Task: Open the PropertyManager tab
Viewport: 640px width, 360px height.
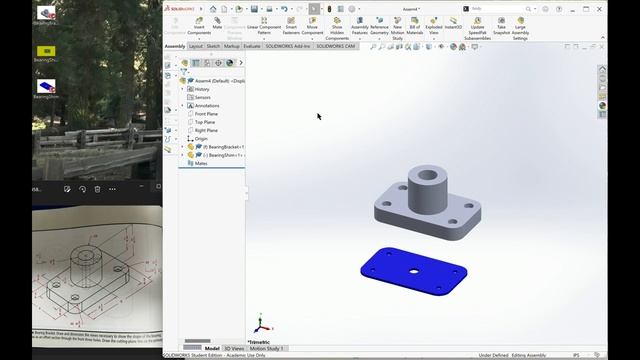Action: click(196, 63)
